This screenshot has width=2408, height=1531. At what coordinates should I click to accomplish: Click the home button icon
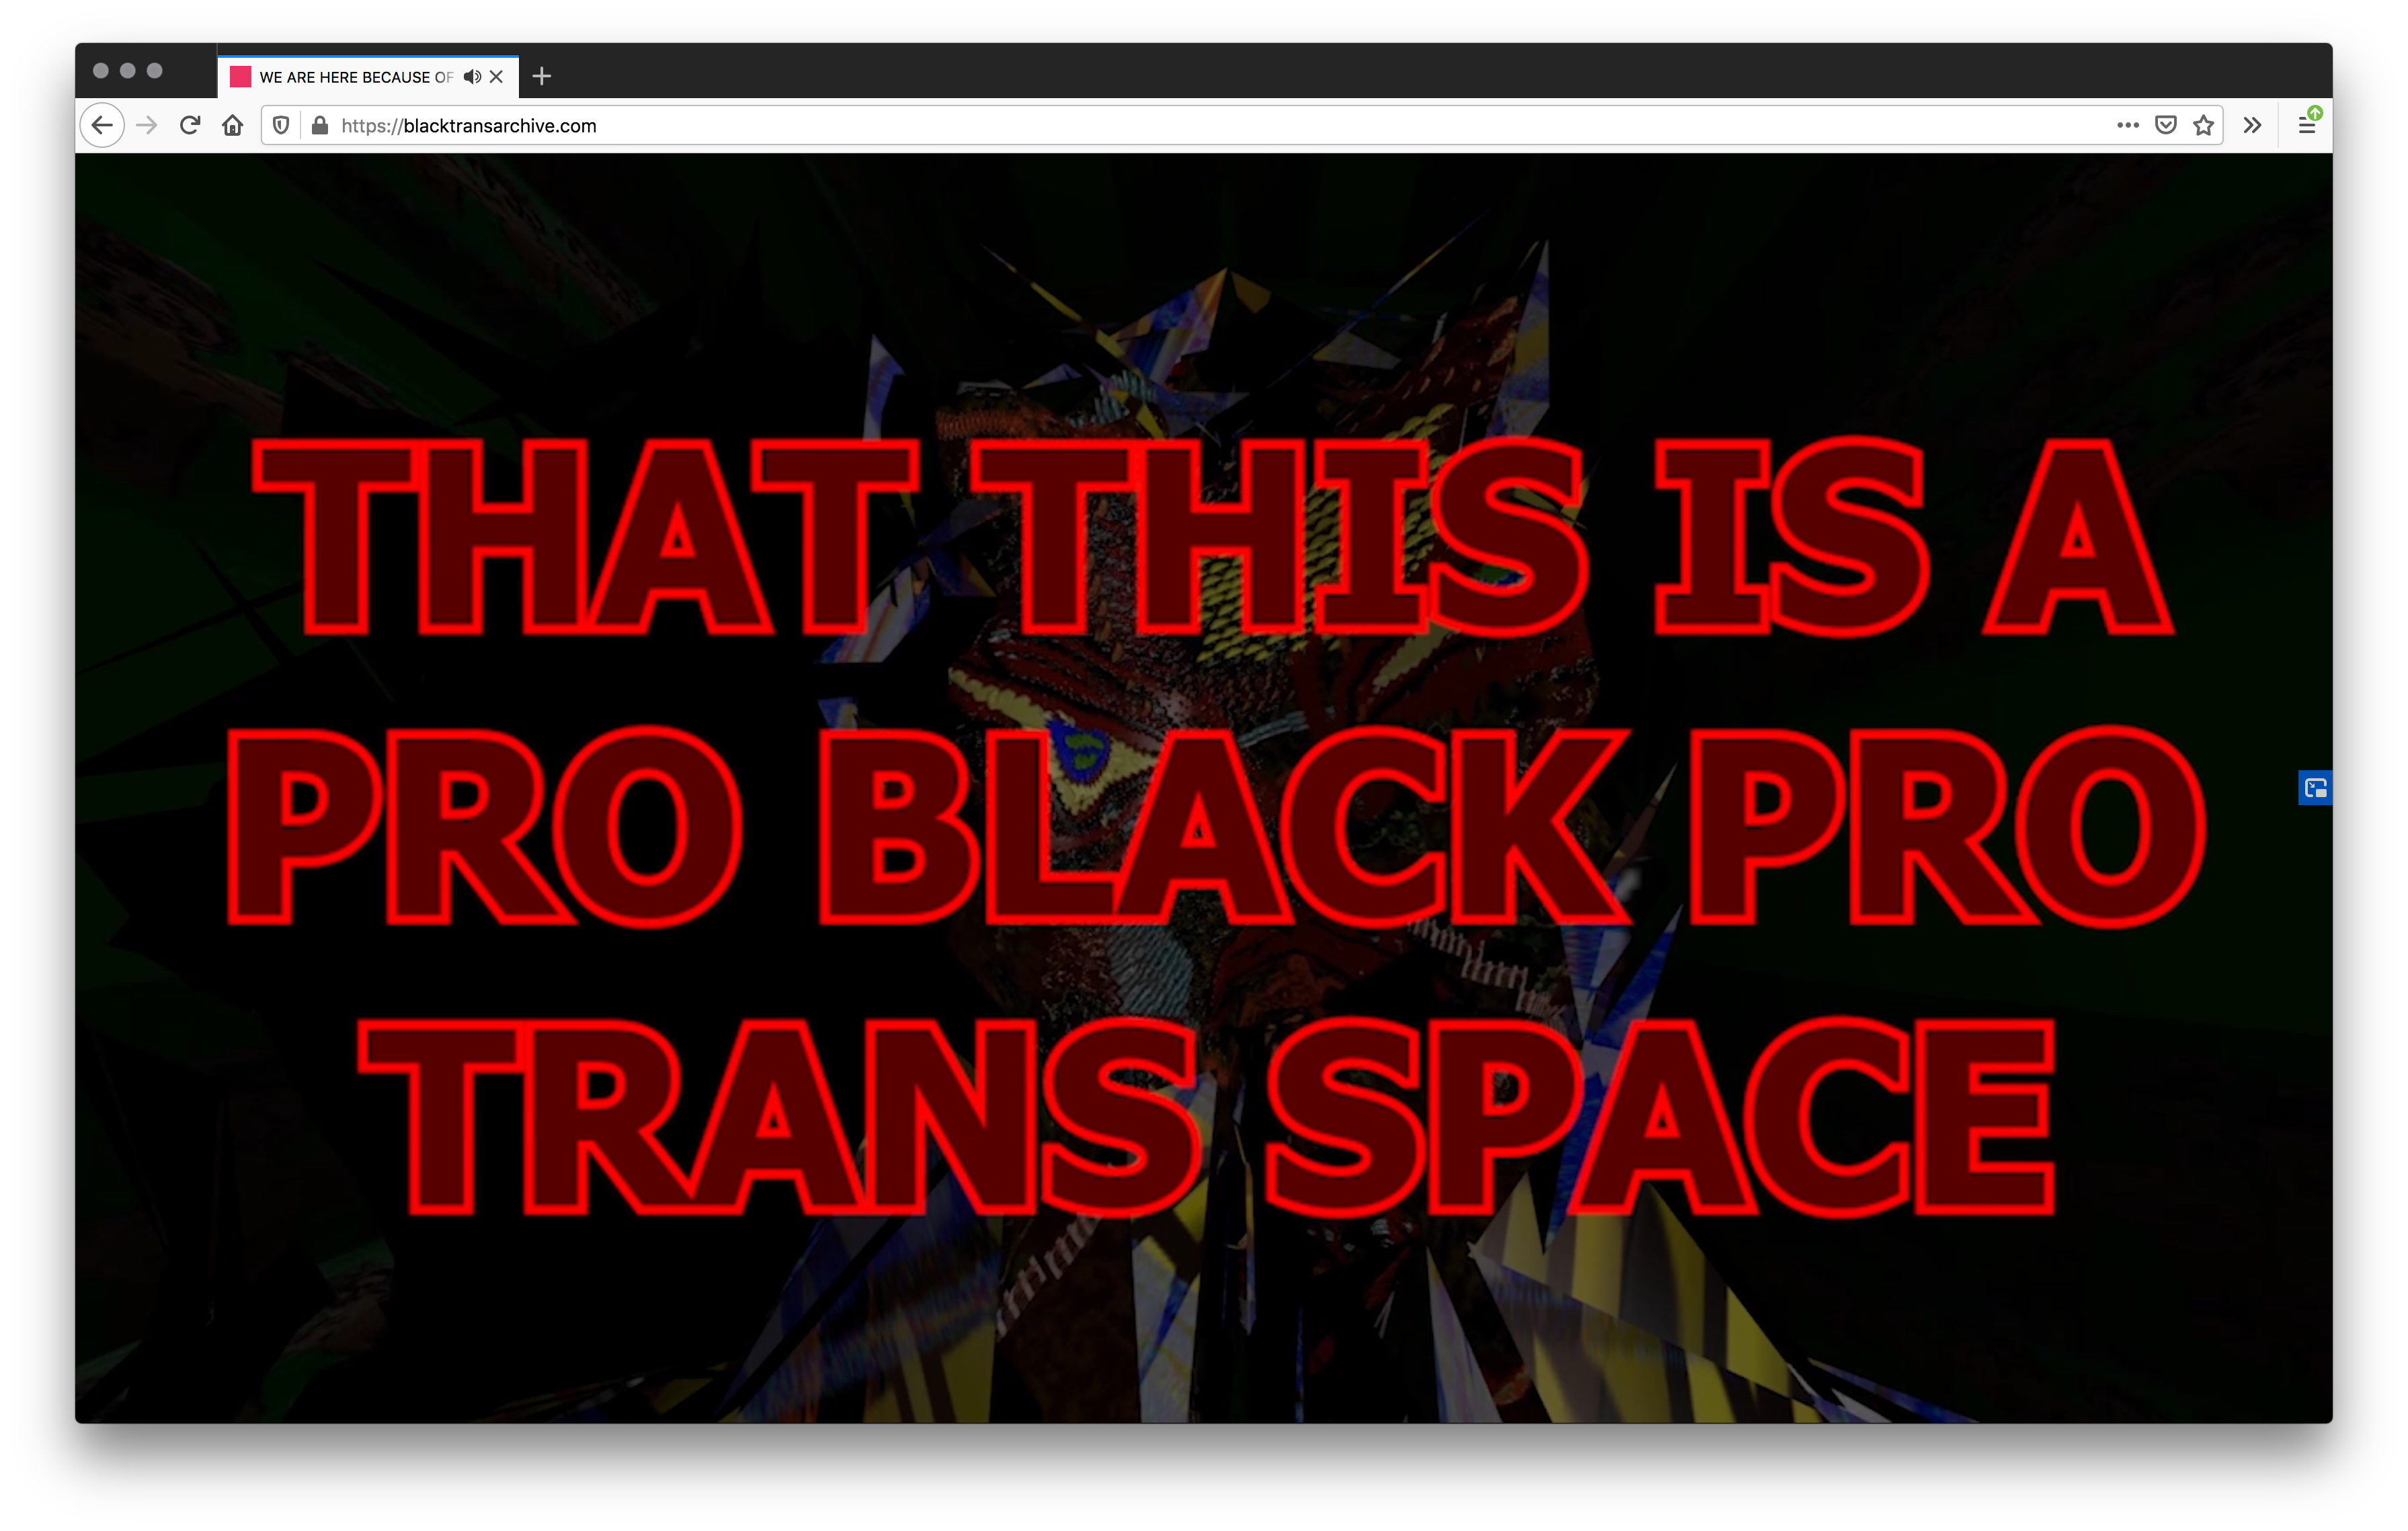237,124
